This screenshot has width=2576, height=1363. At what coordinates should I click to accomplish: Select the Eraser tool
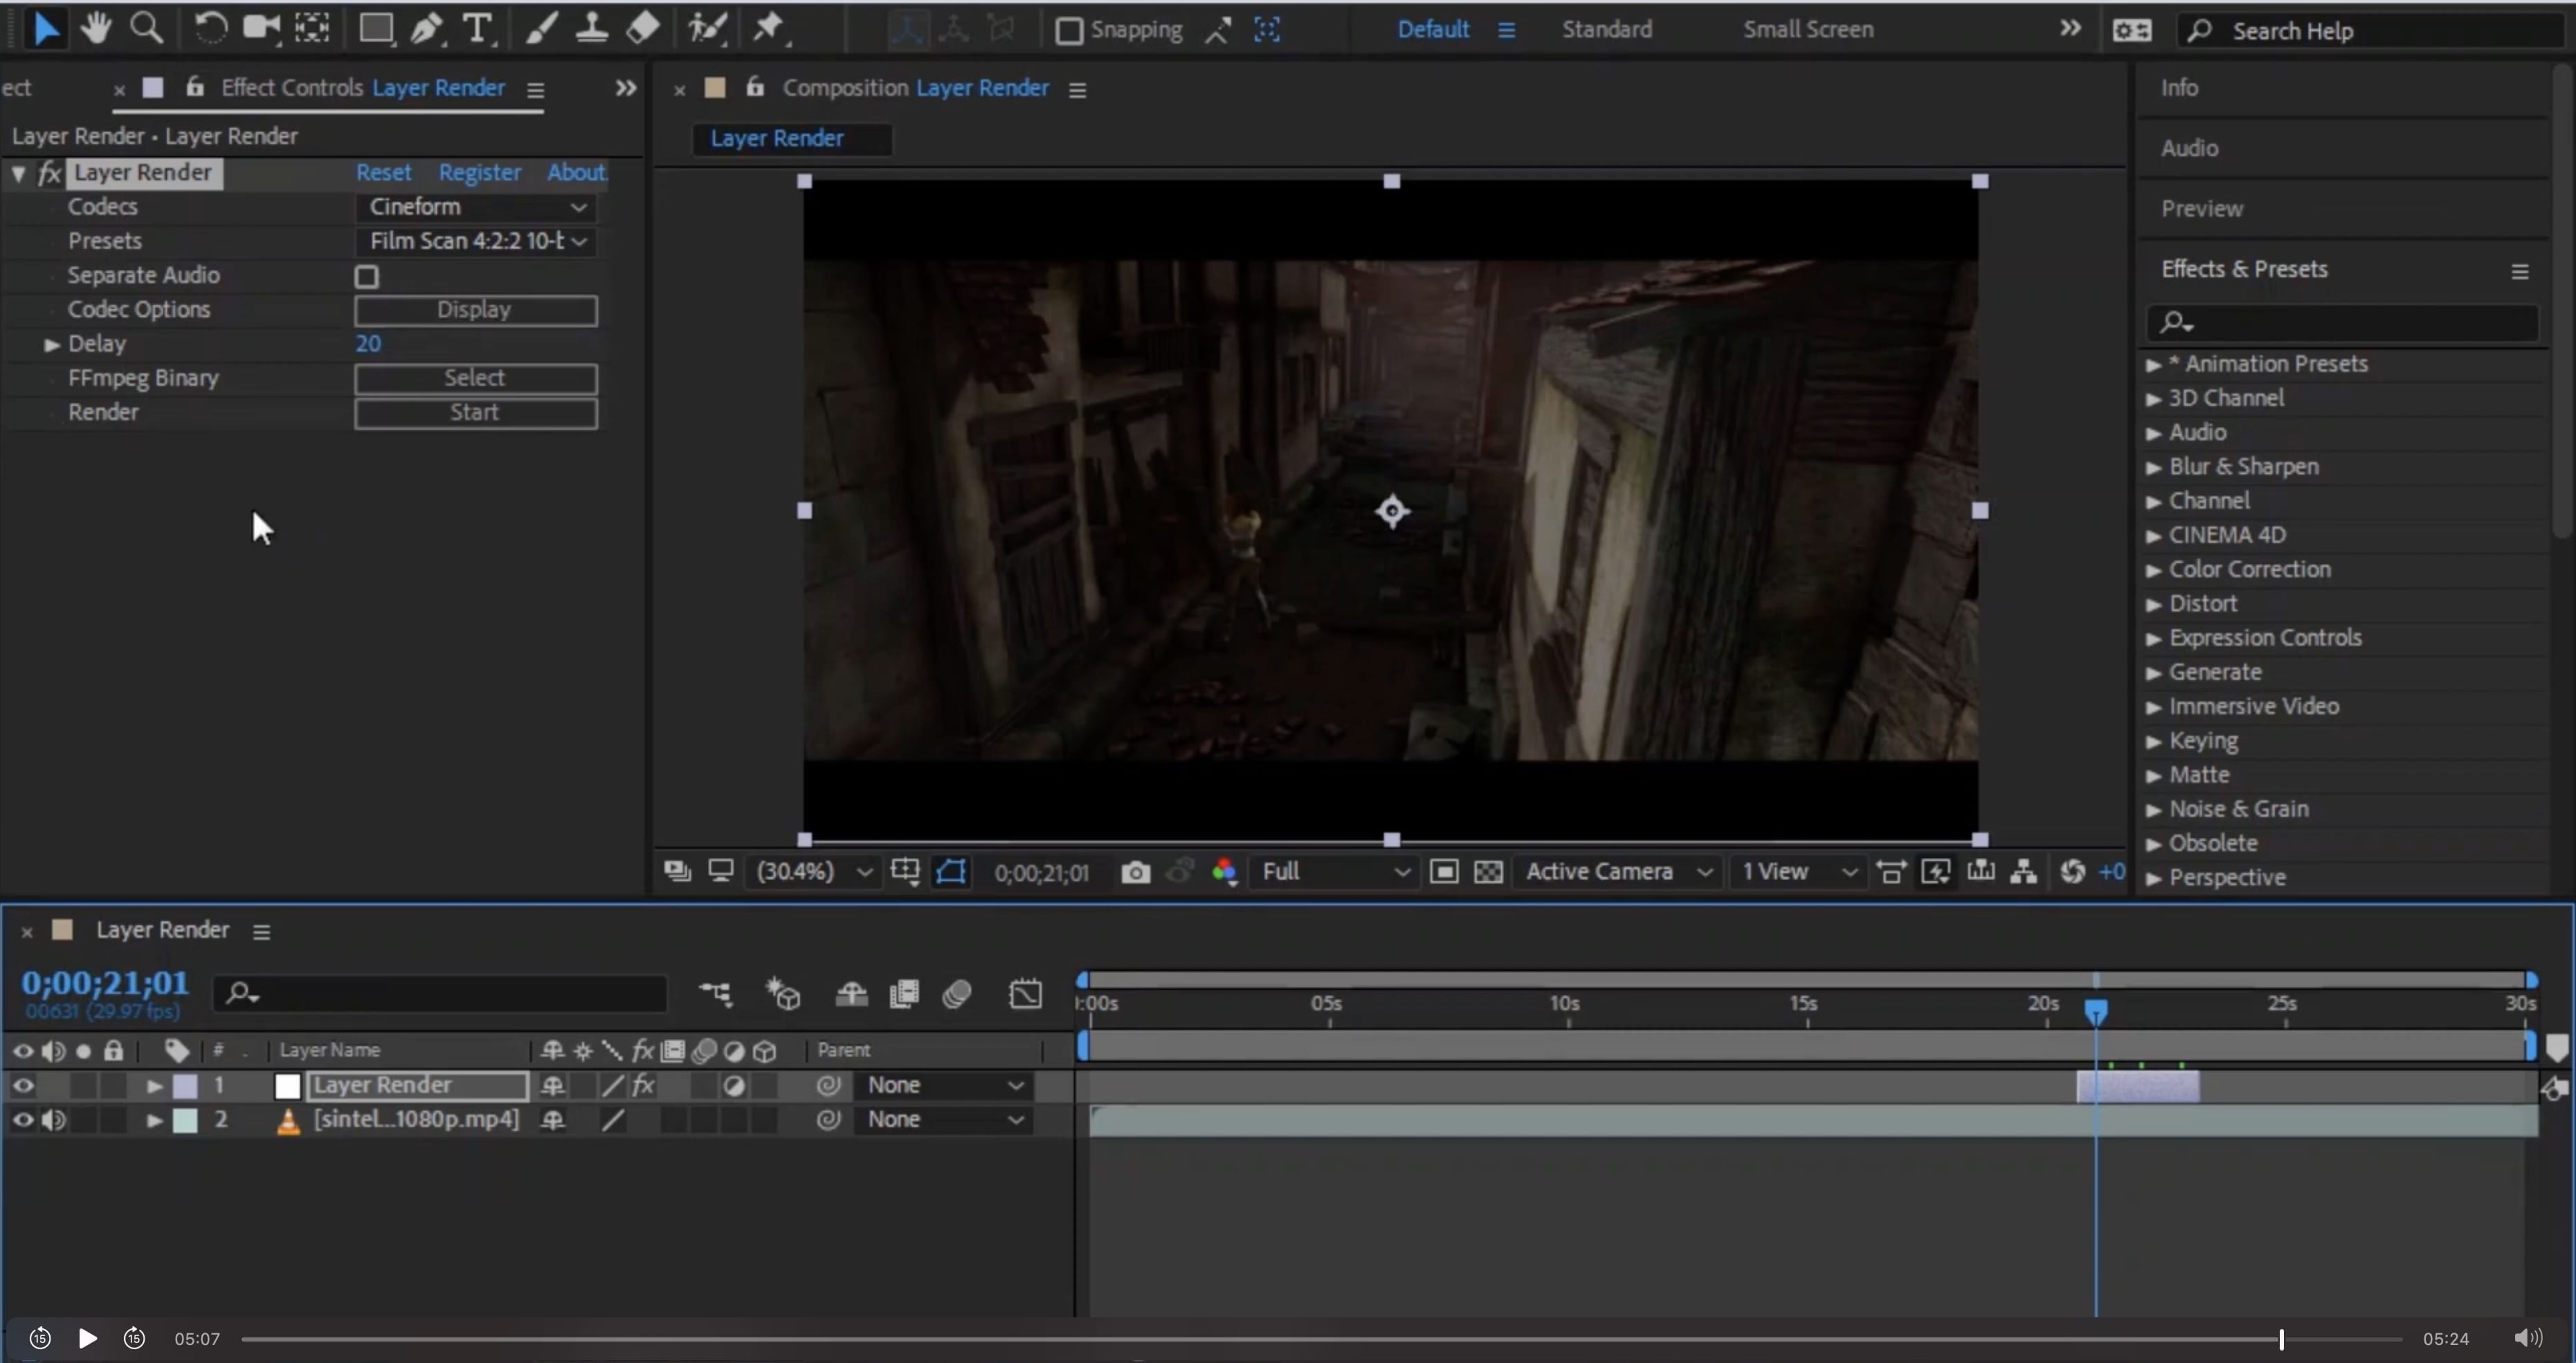tap(643, 28)
